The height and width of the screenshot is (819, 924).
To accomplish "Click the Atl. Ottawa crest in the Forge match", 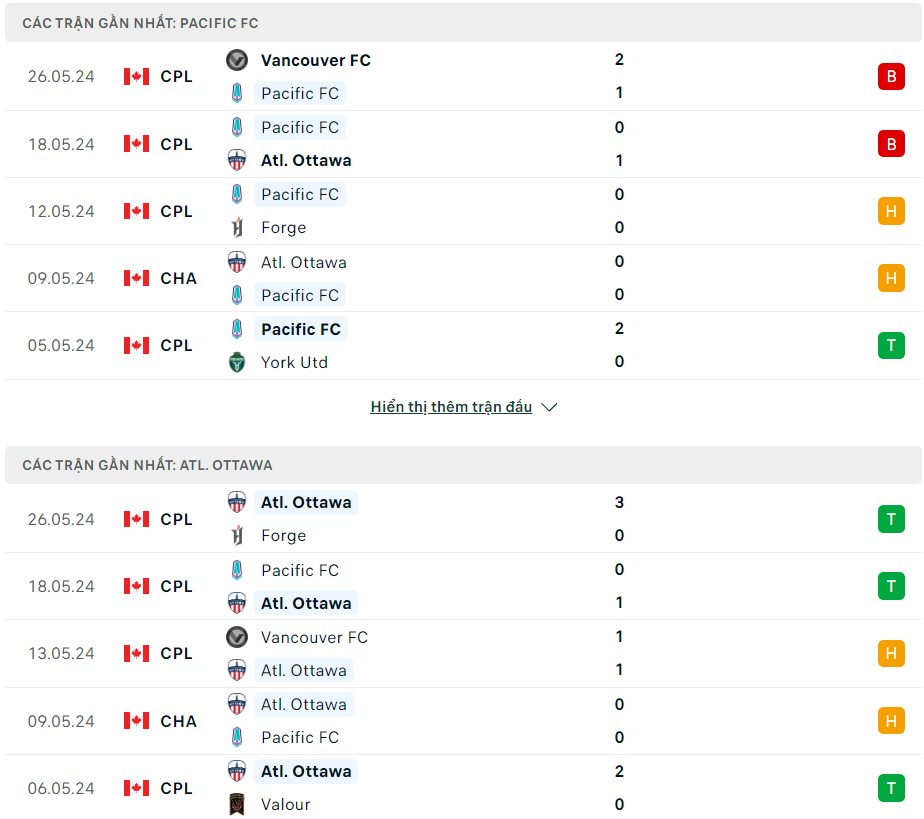I will point(237,502).
